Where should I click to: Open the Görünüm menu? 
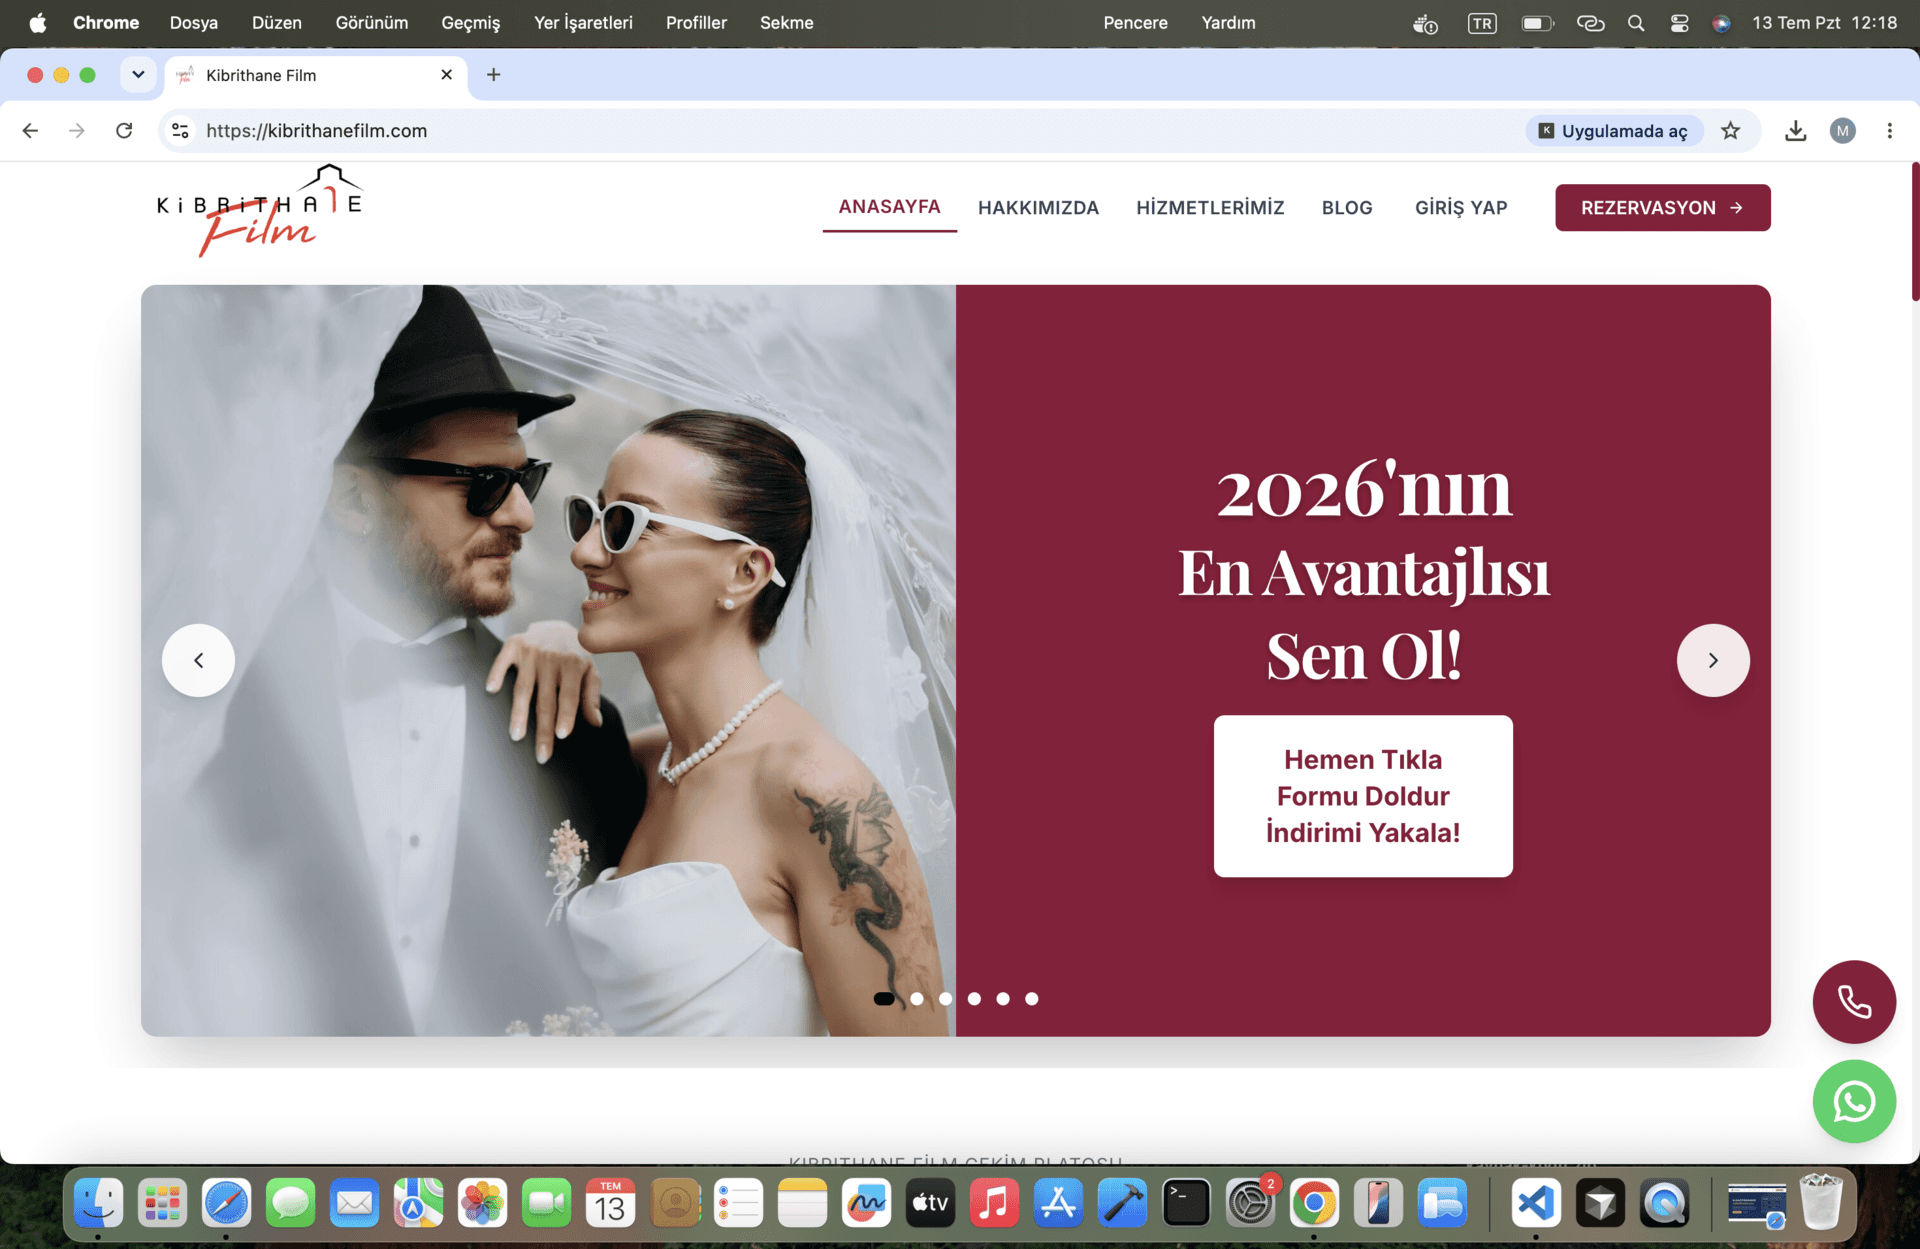(372, 22)
